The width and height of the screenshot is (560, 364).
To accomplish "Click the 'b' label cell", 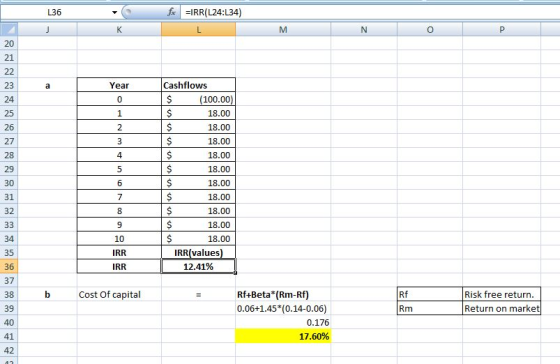I will click(x=48, y=294).
